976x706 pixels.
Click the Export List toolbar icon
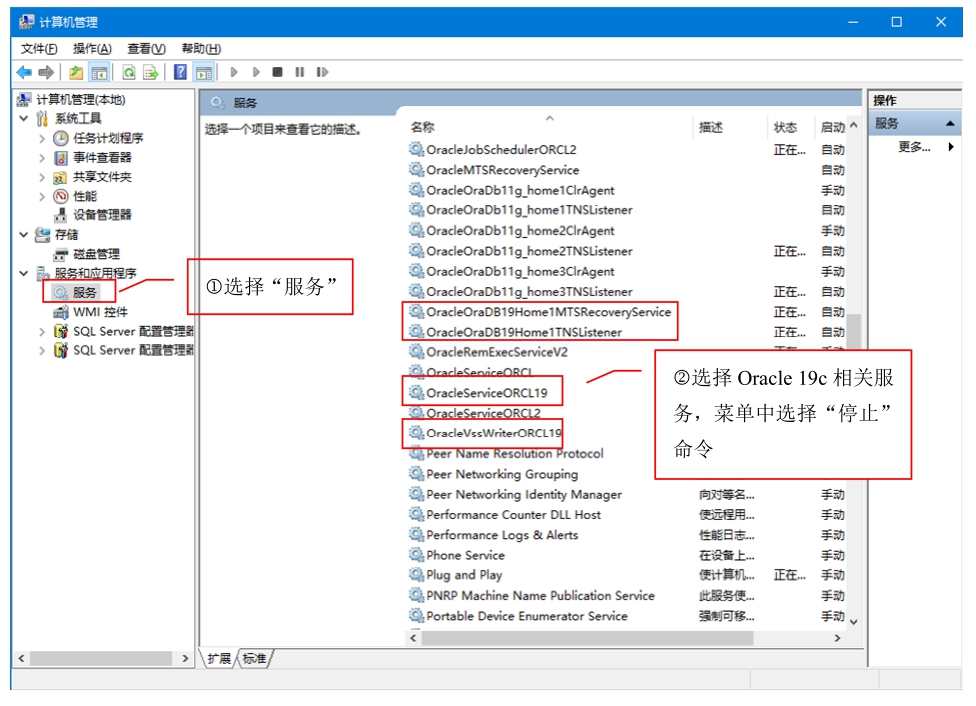[151, 73]
